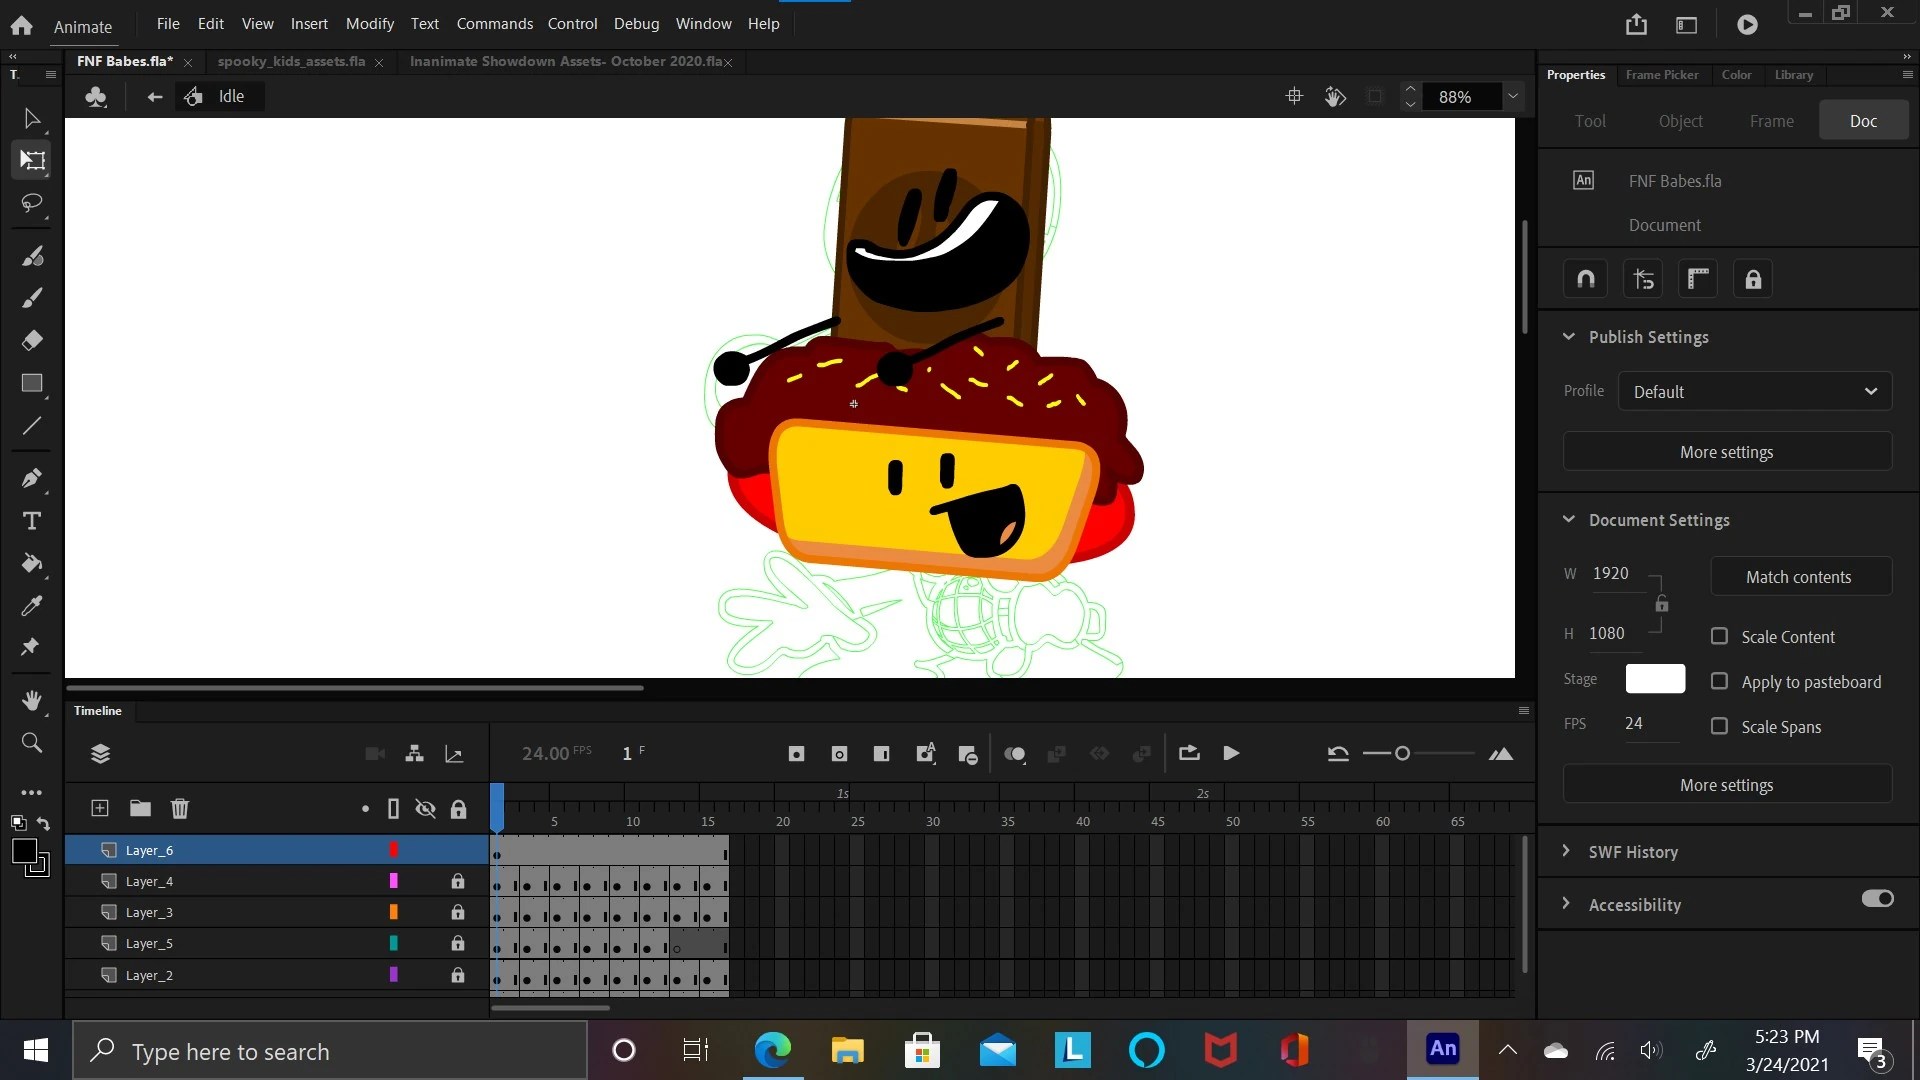Switch to the Frame Picker tab

[1661, 75]
